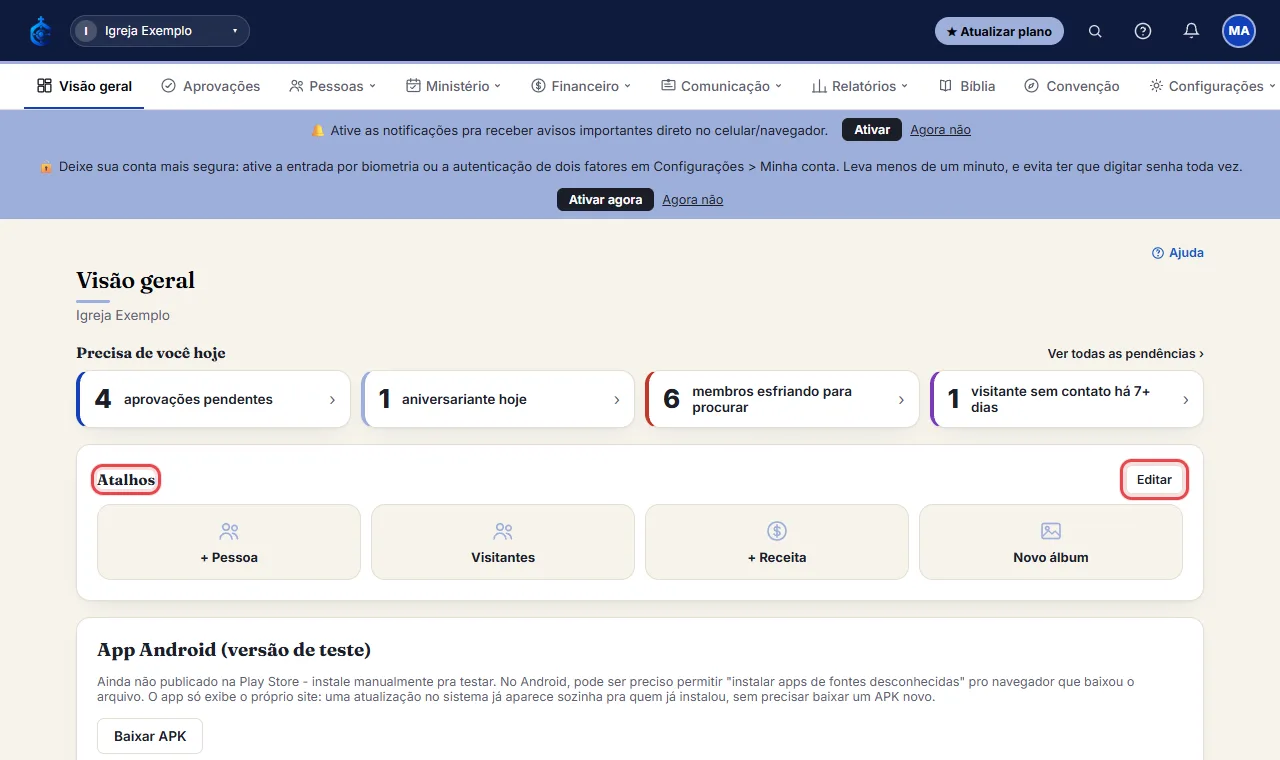Click the Novo álbum shortcut label

(x=1051, y=557)
